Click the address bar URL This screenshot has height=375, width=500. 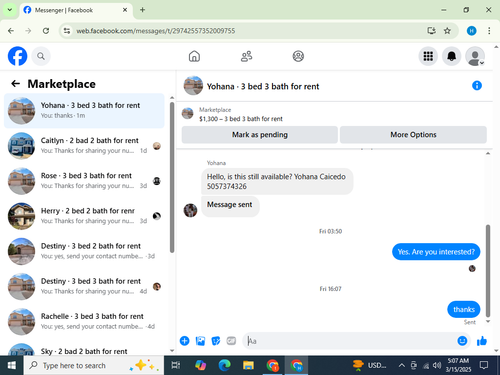156,31
